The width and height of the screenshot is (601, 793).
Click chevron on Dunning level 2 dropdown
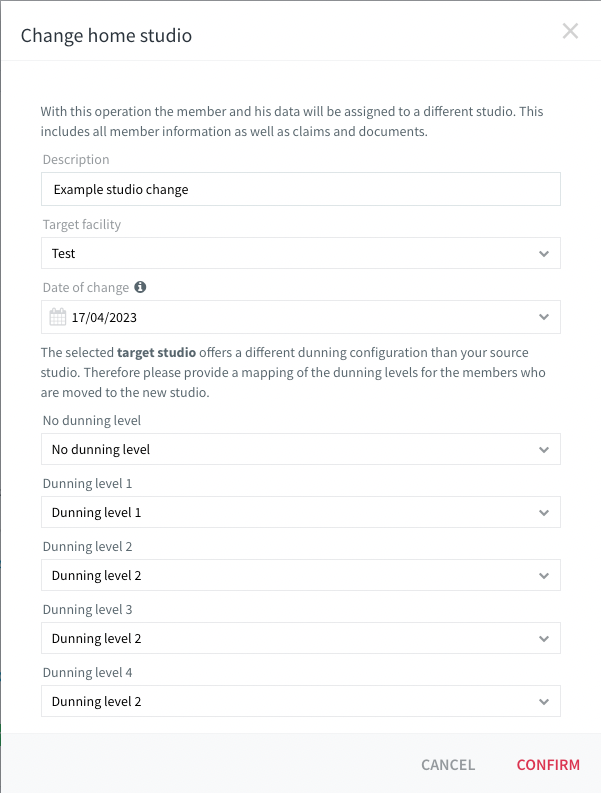point(544,576)
